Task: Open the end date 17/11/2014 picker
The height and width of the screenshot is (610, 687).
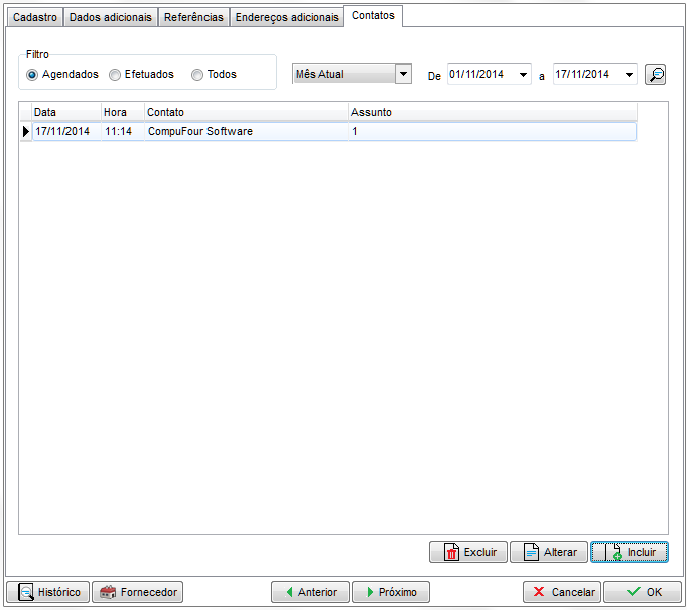Action: click(629, 75)
